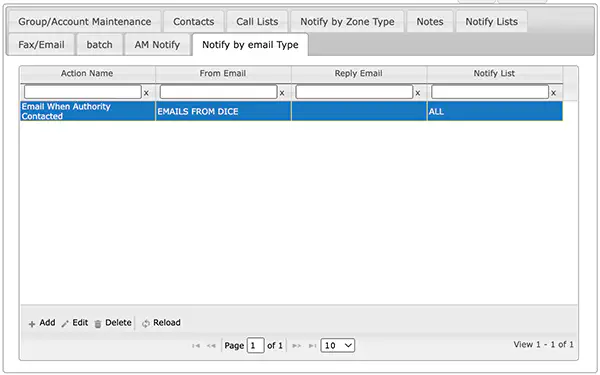
Task: Open the batch tab
Action: [x=99, y=45]
